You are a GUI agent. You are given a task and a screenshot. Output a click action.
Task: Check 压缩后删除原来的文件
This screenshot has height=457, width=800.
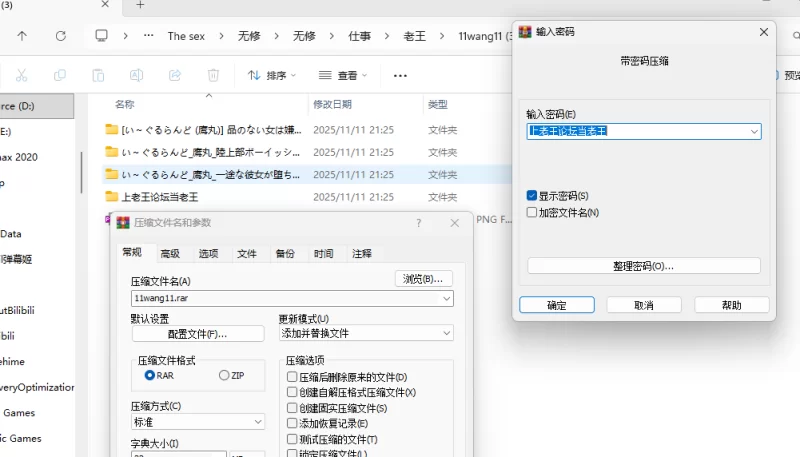coord(292,377)
